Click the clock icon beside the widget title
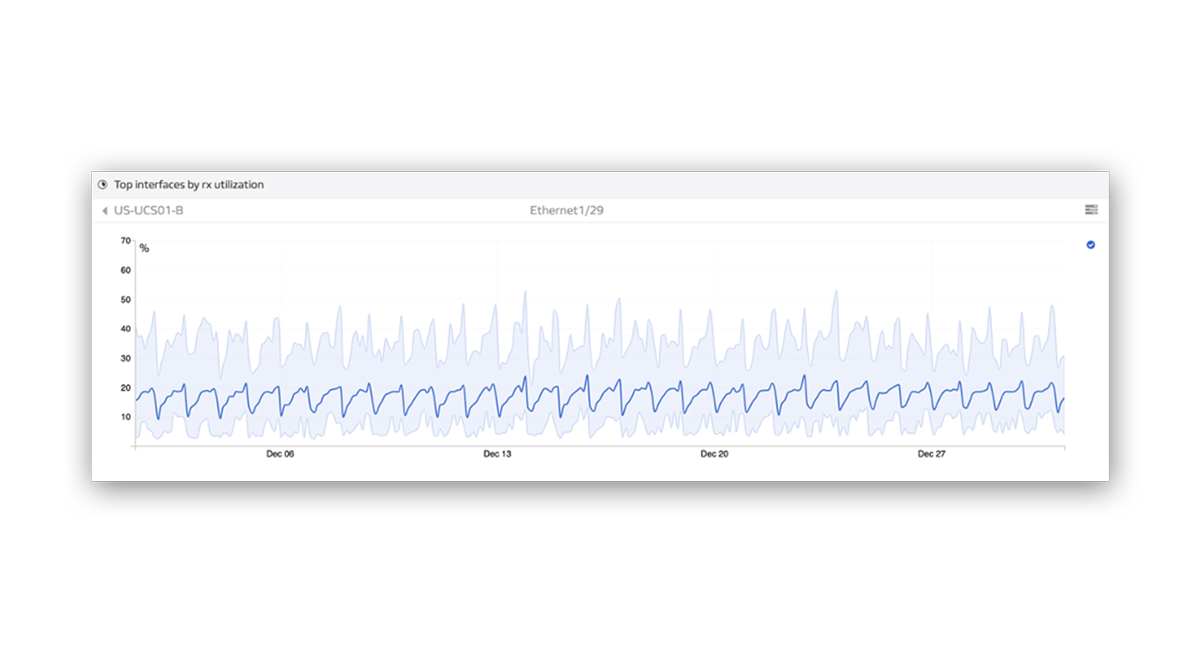This screenshot has width=1200, height=654. coord(102,185)
